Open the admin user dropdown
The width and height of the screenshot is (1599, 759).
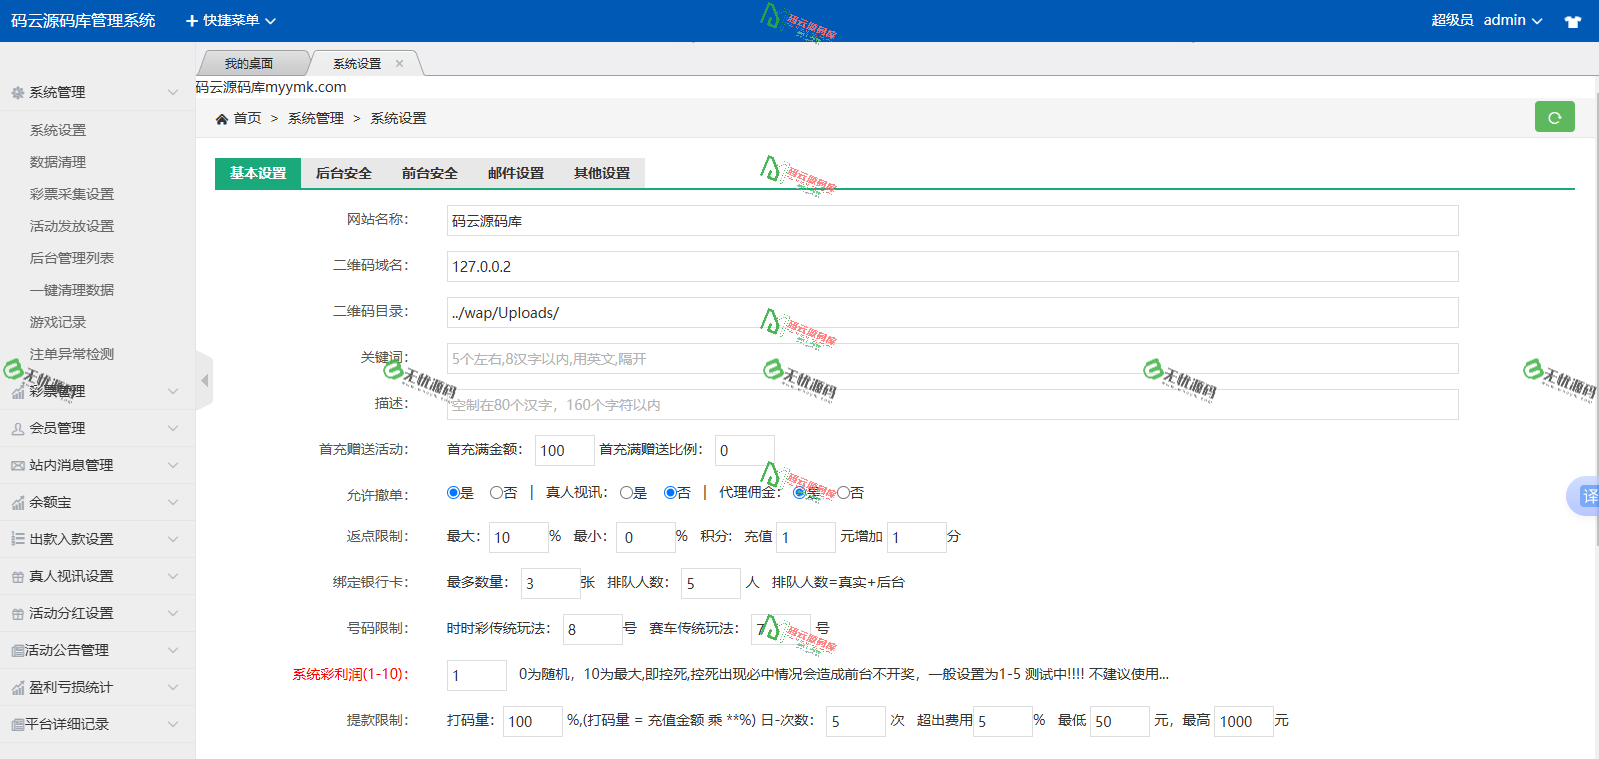1512,20
